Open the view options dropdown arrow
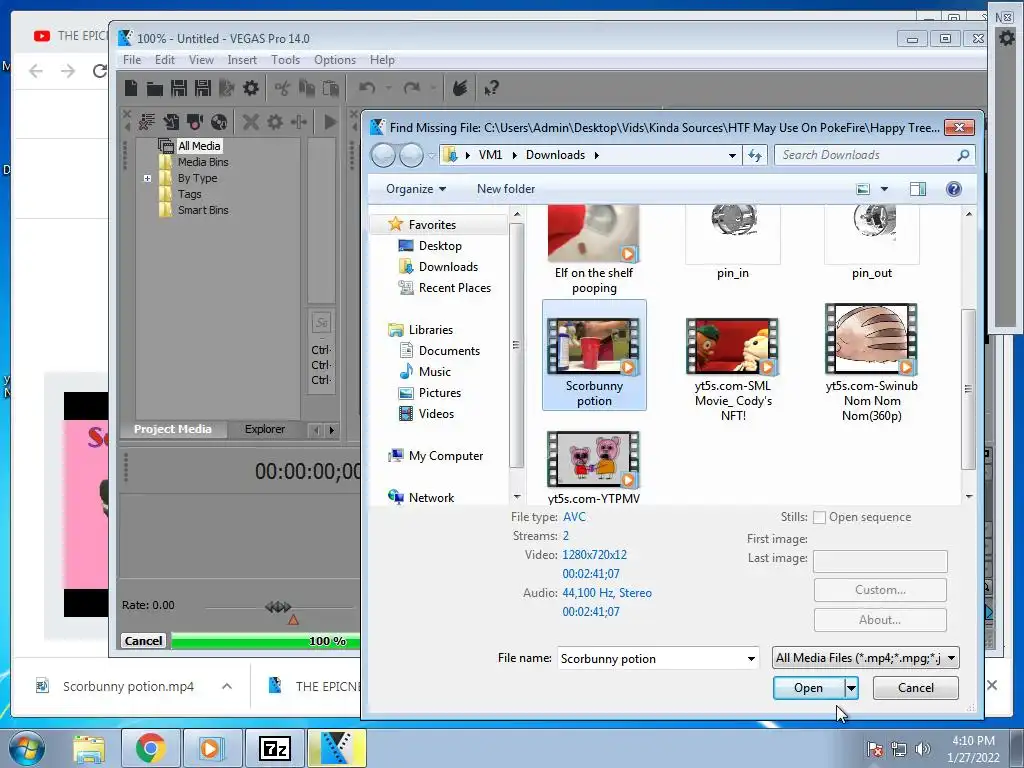This screenshot has height=768, width=1024. tap(884, 189)
